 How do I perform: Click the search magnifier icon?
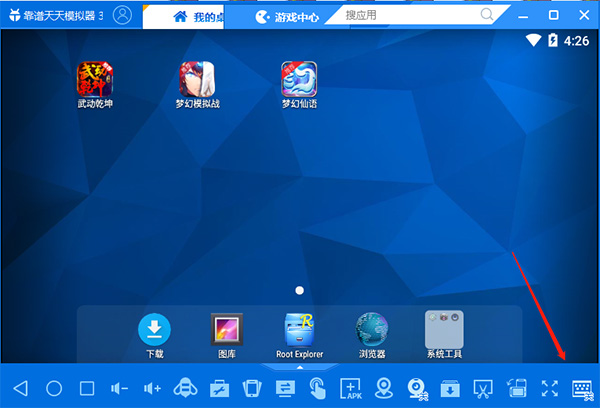487,15
